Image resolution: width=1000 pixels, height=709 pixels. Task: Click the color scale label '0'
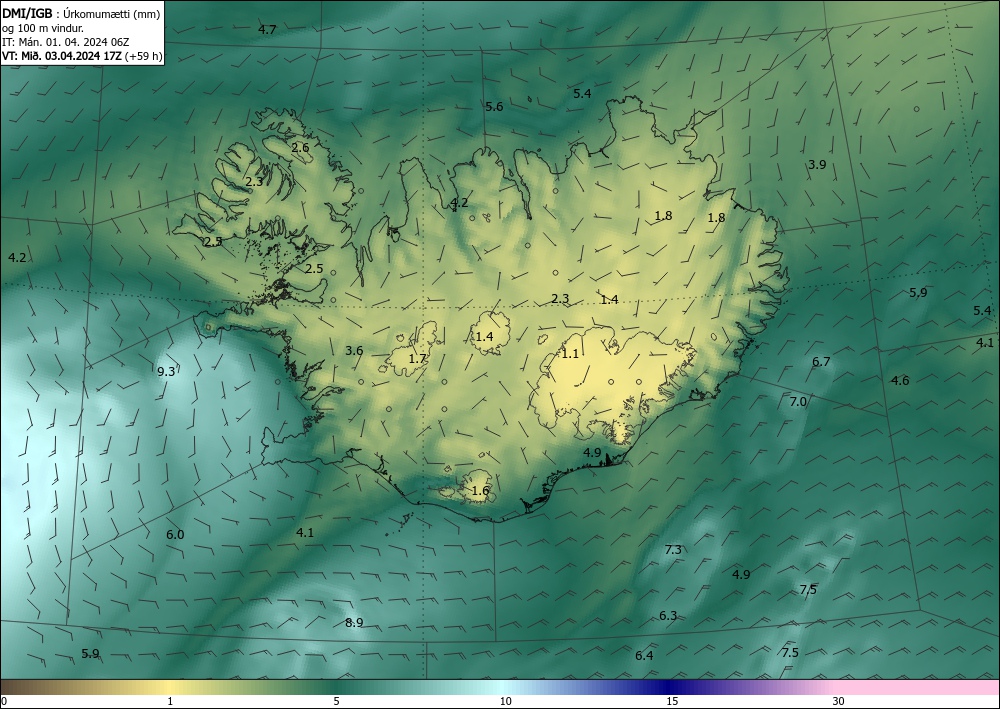pyautogui.click(x=4, y=701)
